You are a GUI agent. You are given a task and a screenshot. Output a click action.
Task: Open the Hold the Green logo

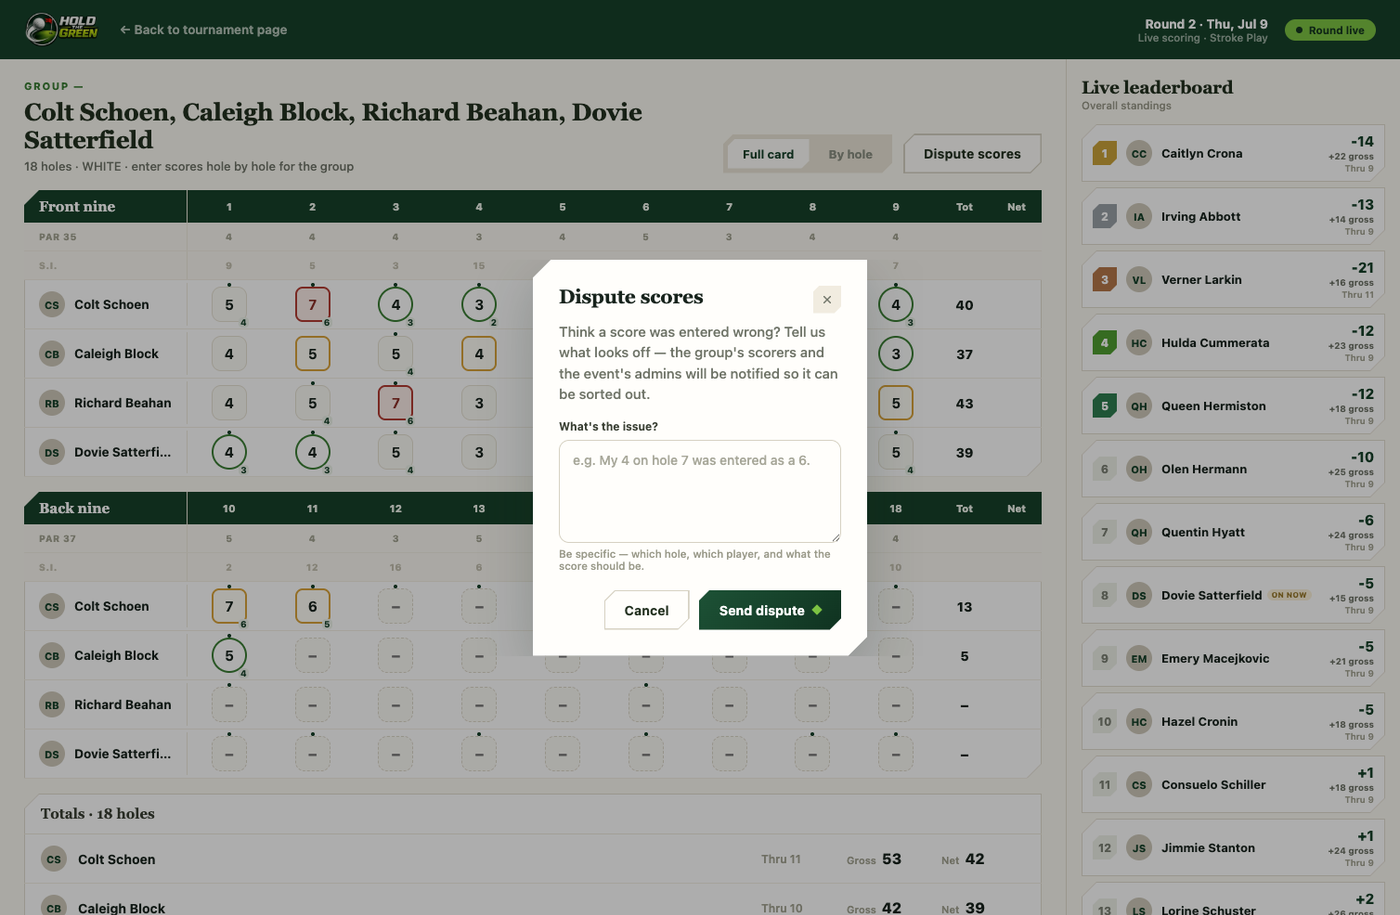coord(62,29)
